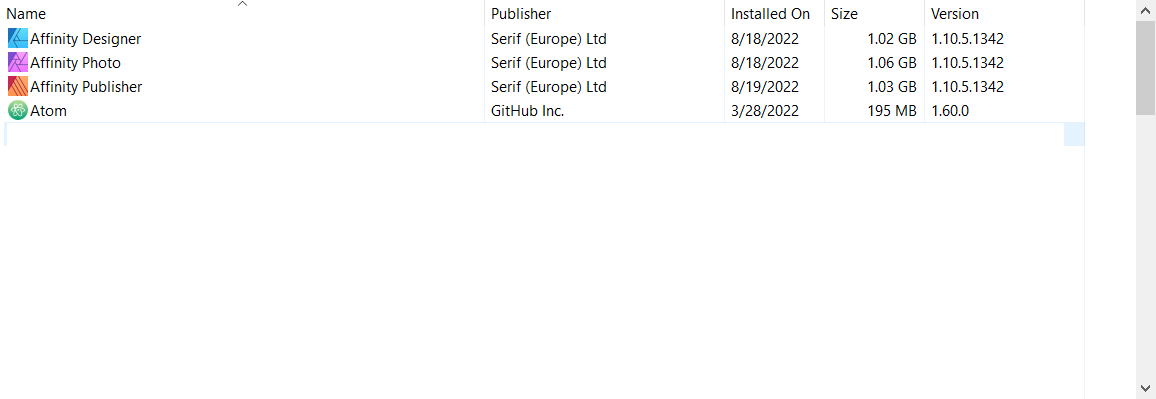This screenshot has width=1156, height=399.
Task: Select the Atom application icon
Action: point(18,111)
